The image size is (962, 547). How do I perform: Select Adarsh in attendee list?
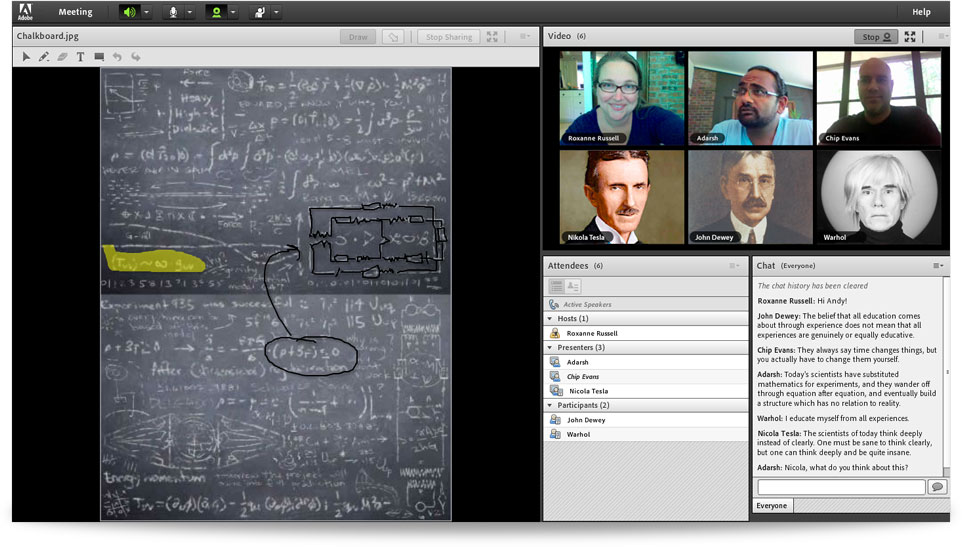point(645,362)
